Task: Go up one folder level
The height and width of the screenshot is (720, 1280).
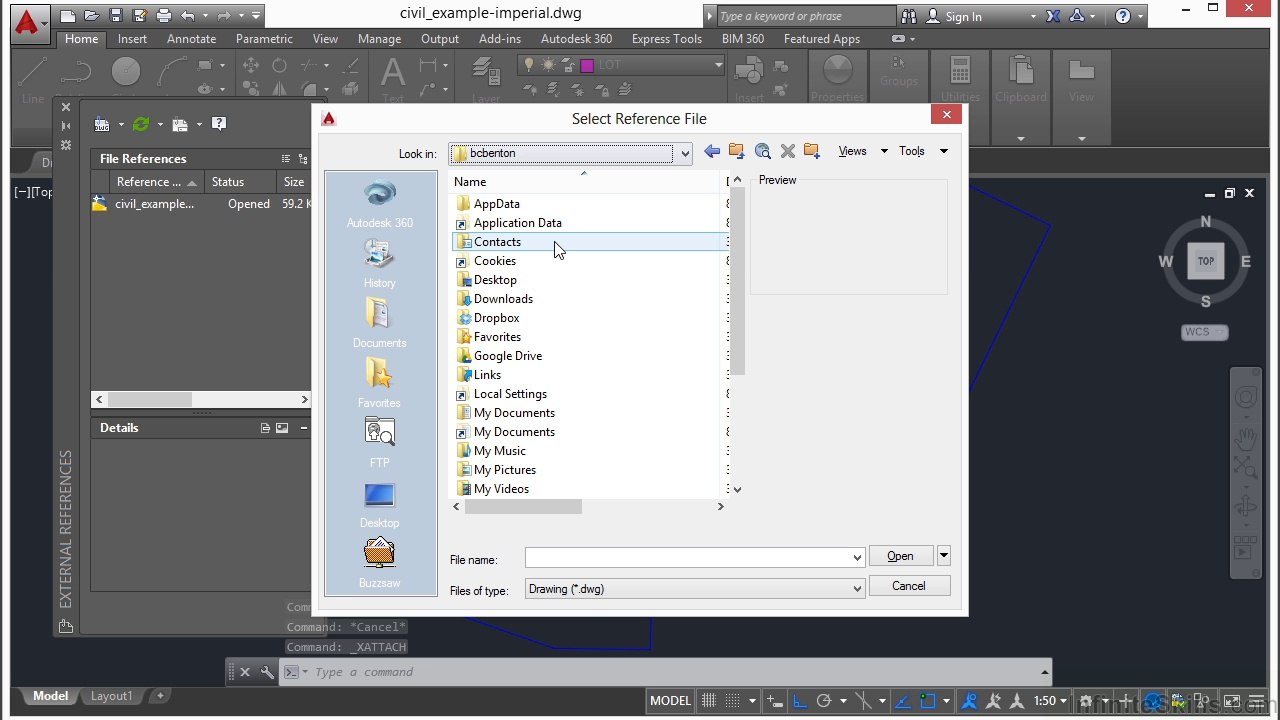Action: (x=737, y=151)
